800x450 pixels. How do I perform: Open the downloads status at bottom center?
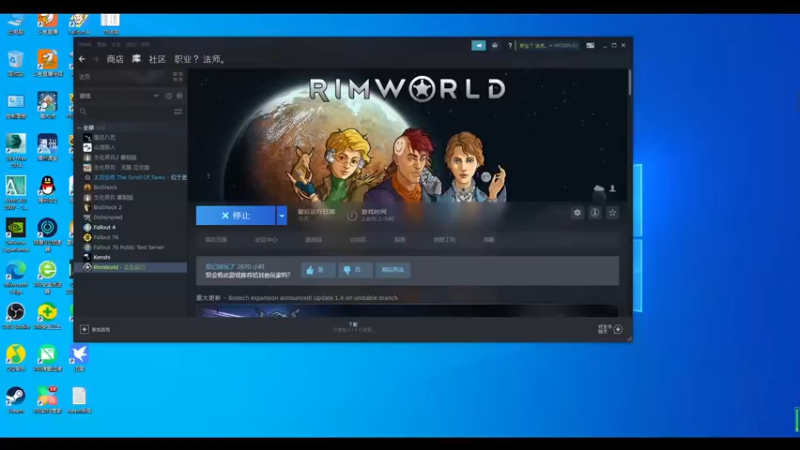(353, 328)
